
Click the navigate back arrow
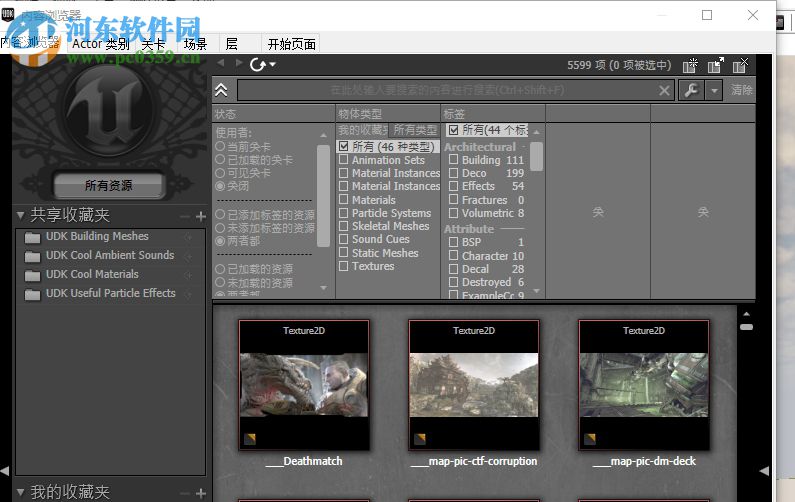coord(221,63)
